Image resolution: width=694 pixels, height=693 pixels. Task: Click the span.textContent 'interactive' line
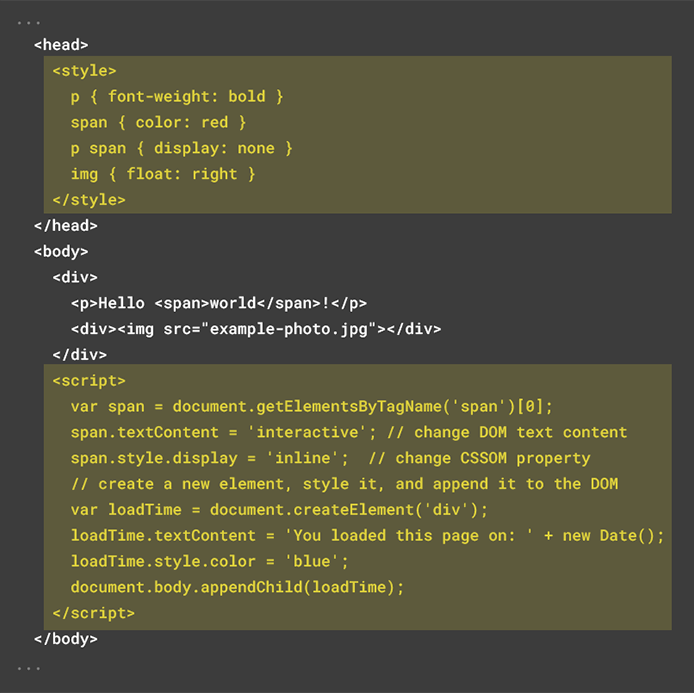[x=349, y=432]
